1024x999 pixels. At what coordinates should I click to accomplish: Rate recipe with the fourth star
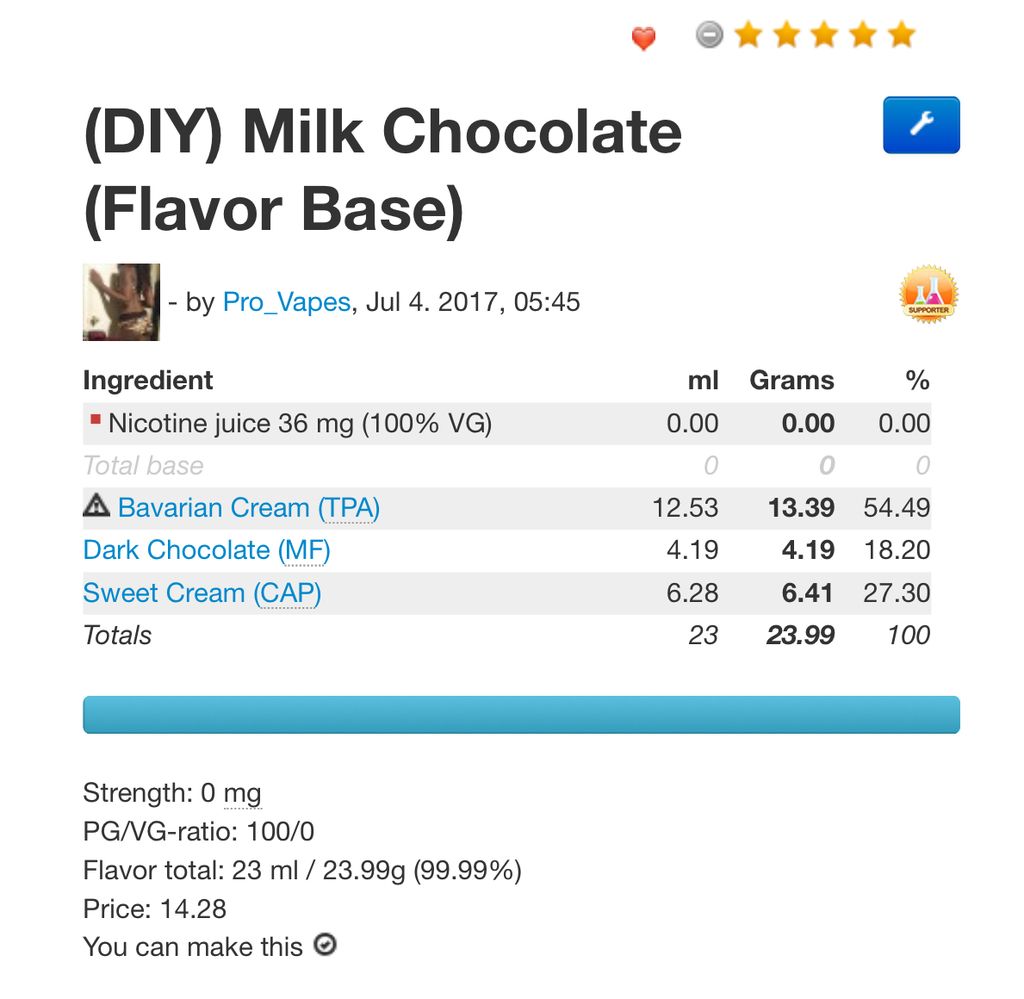coord(863,35)
